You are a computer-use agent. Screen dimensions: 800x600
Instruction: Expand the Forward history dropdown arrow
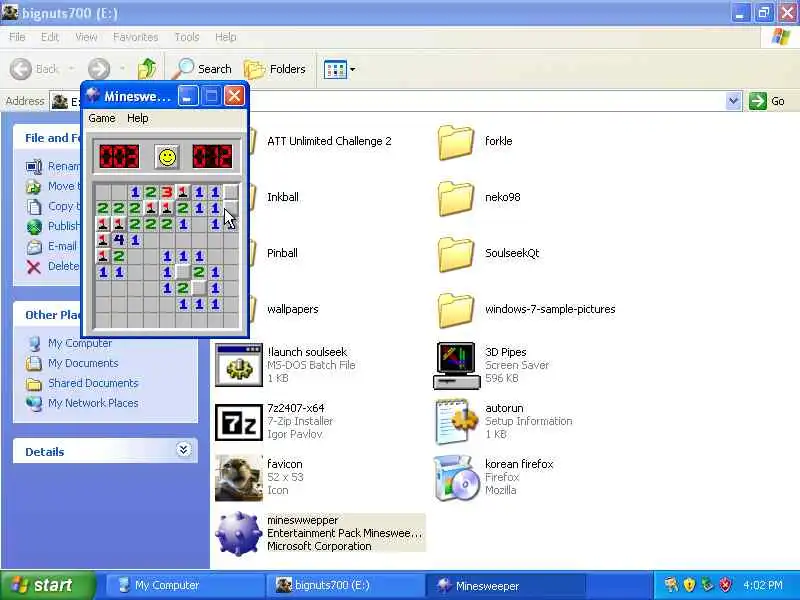[x=122, y=68]
